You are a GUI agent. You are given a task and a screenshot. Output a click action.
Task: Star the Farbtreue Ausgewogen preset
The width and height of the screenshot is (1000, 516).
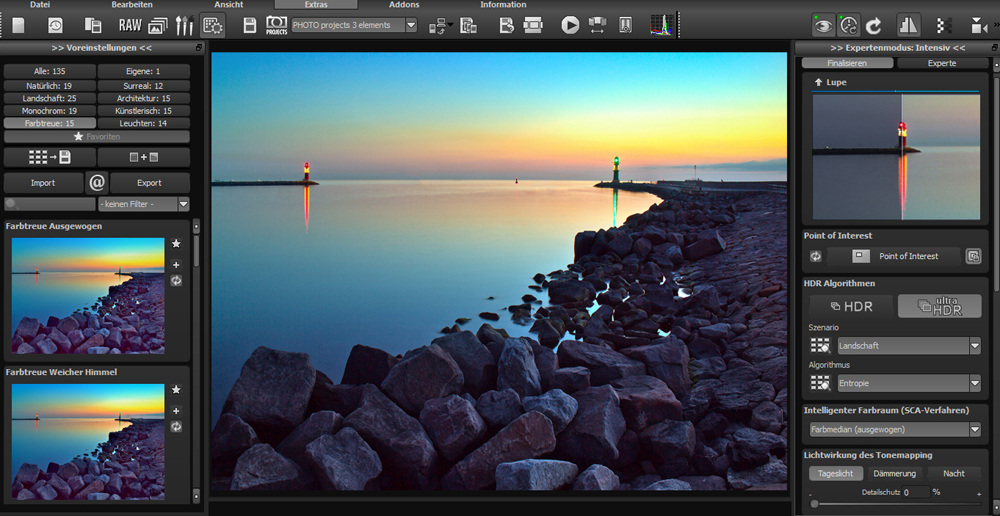click(176, 244)
